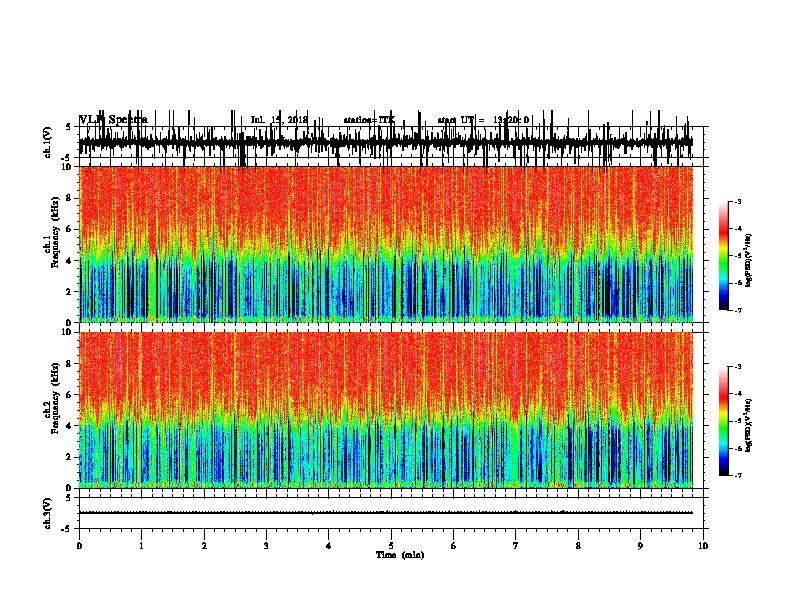
Task: Click the ch.3 flat voltage trace
Action: [386, 513]
